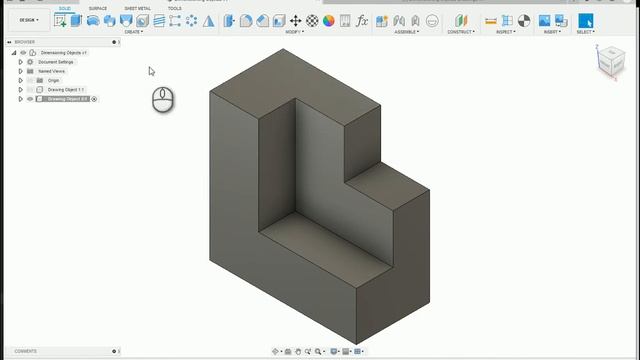Click the Orbit navigation tool
The image size is (640, 360).
(276, 351)
